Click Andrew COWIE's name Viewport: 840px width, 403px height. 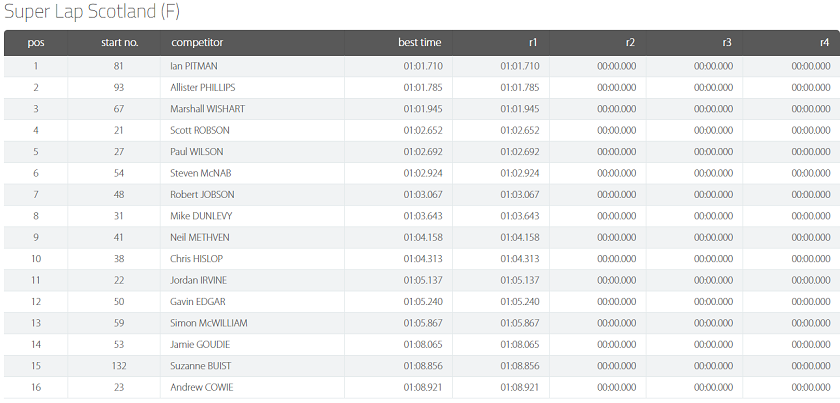tap(201, 387)
